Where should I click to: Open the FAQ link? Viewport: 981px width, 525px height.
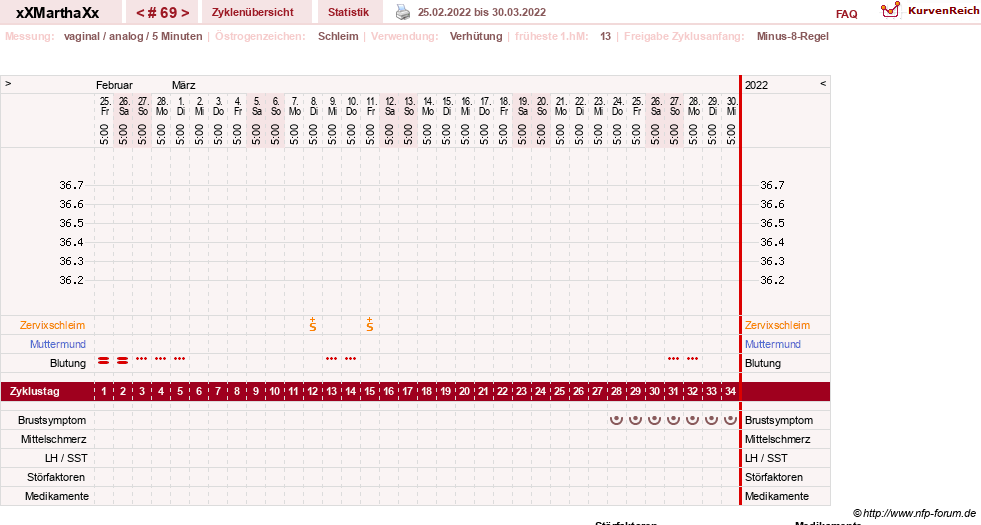point(846,14)
